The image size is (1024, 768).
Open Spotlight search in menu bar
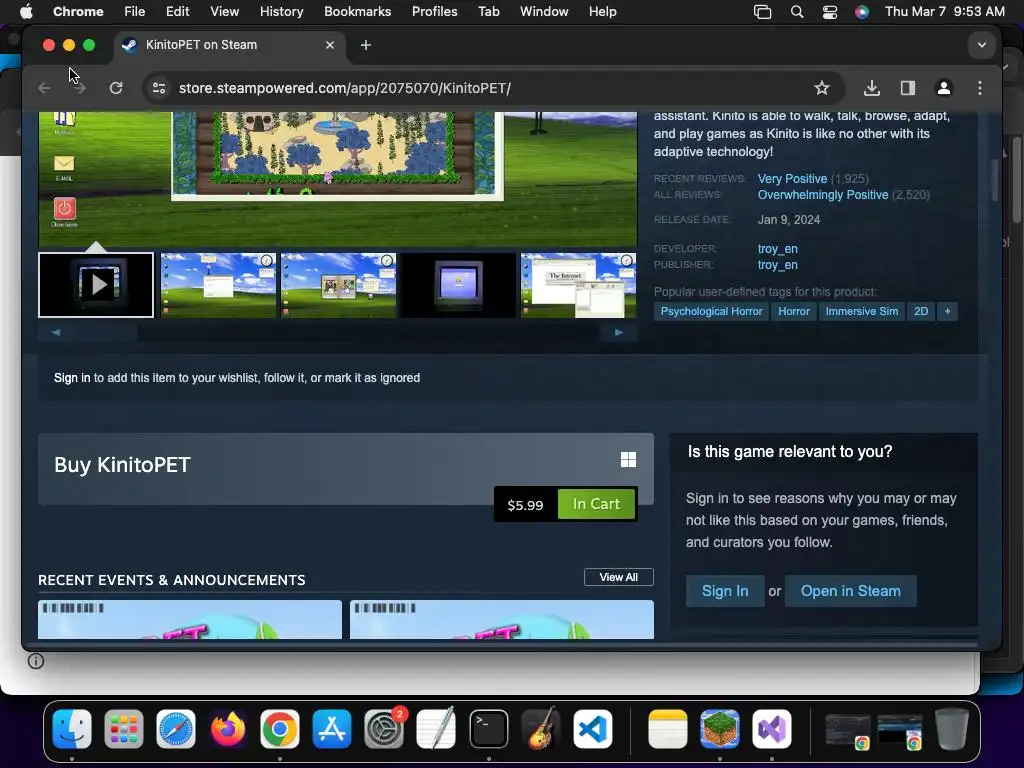point(797,11)
